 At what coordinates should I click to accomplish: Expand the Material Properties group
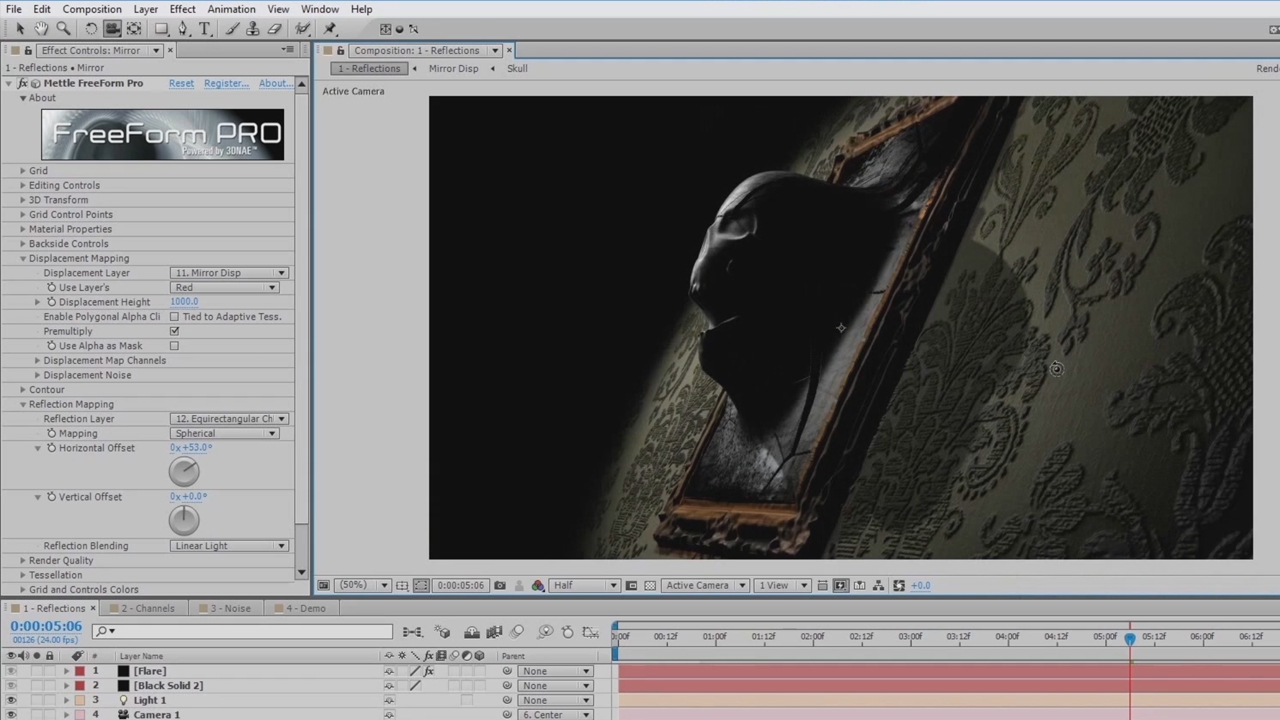(x=23, y=229)
